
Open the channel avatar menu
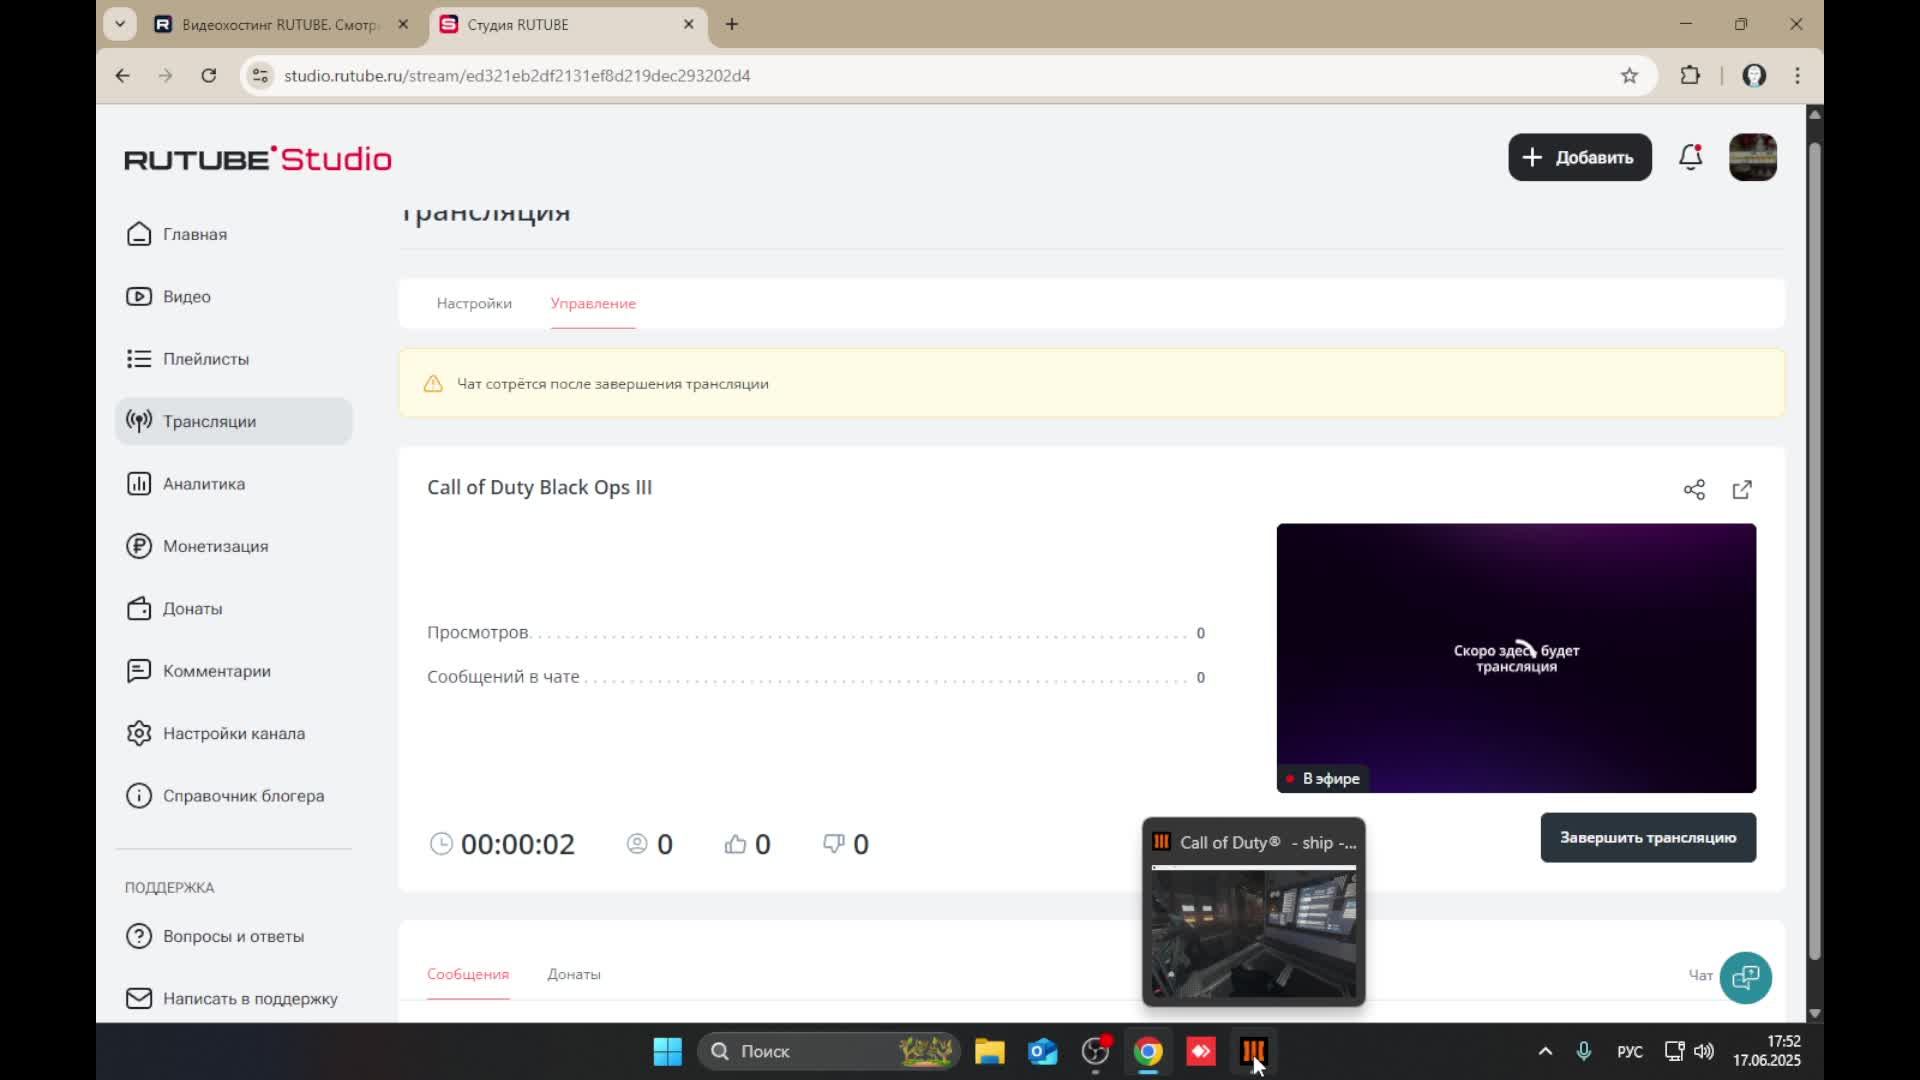pyautogui.click(x=1752, y=157)
